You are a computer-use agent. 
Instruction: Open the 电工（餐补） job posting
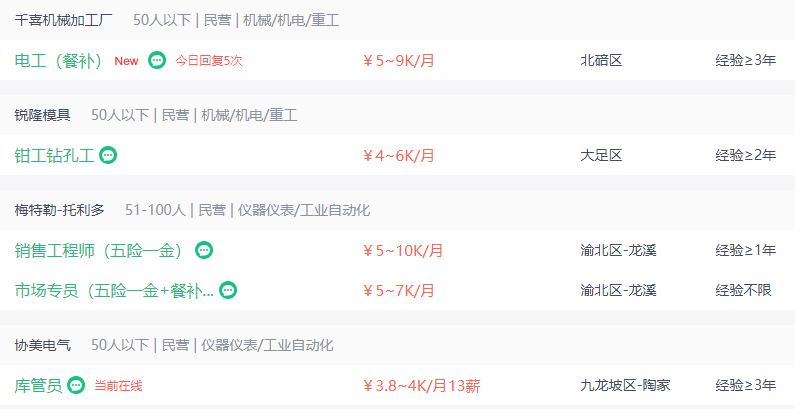59,61
